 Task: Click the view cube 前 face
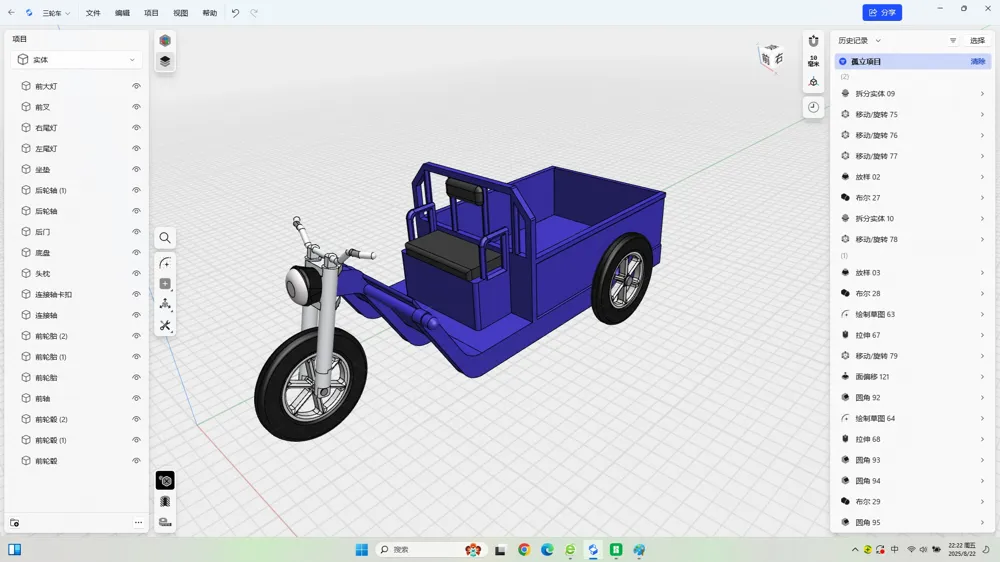[766, 59]
